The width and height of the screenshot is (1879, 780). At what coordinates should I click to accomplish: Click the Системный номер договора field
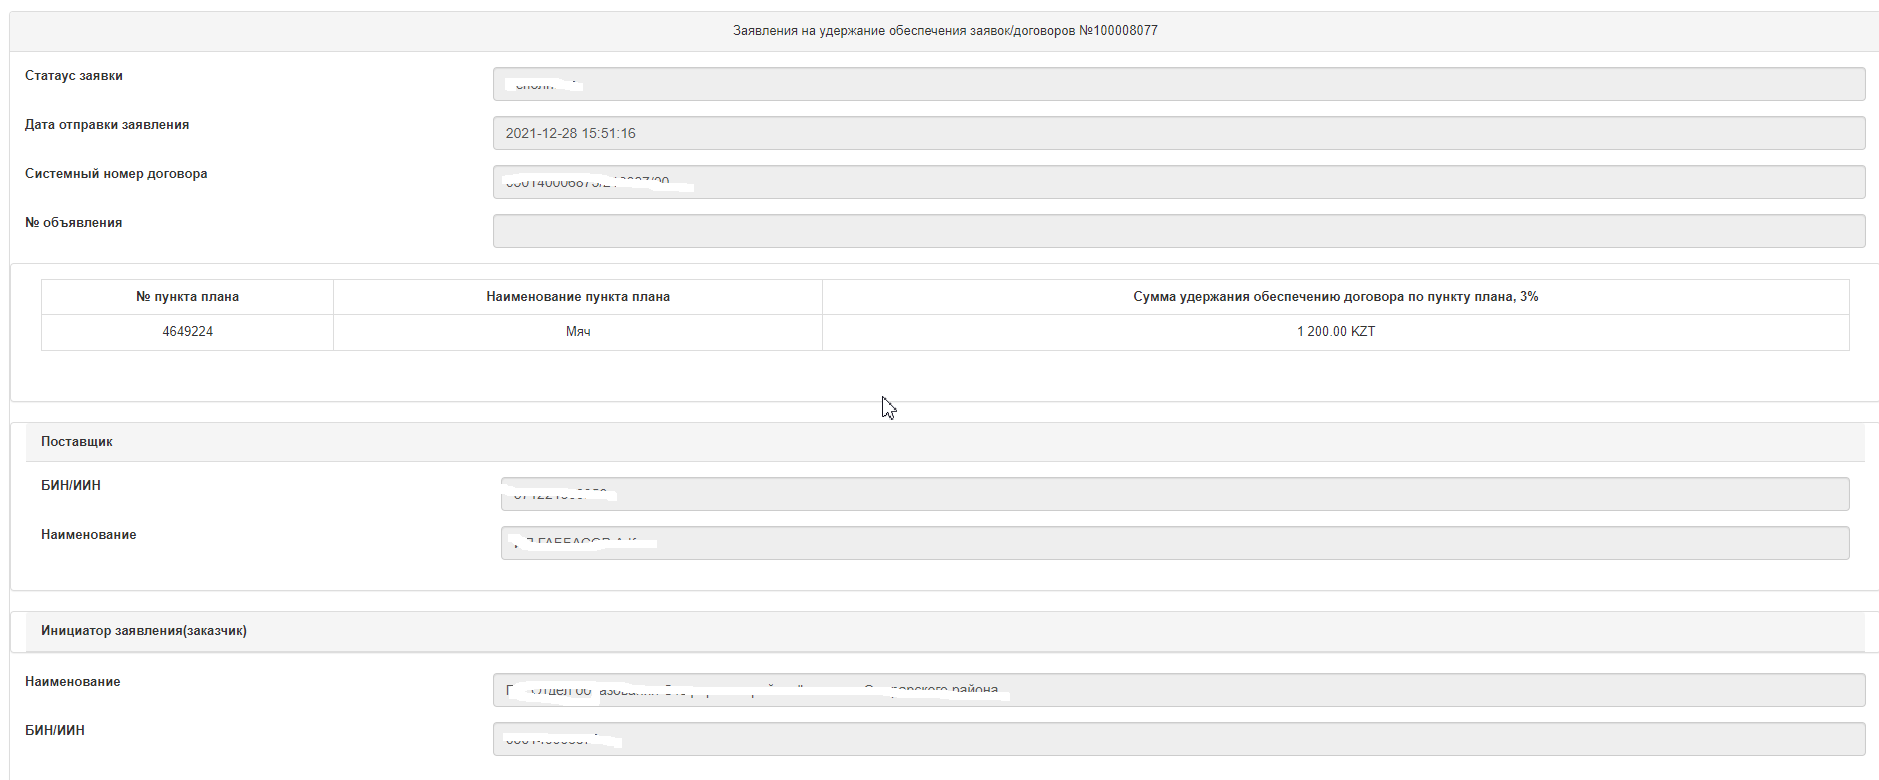[1178, 182]
